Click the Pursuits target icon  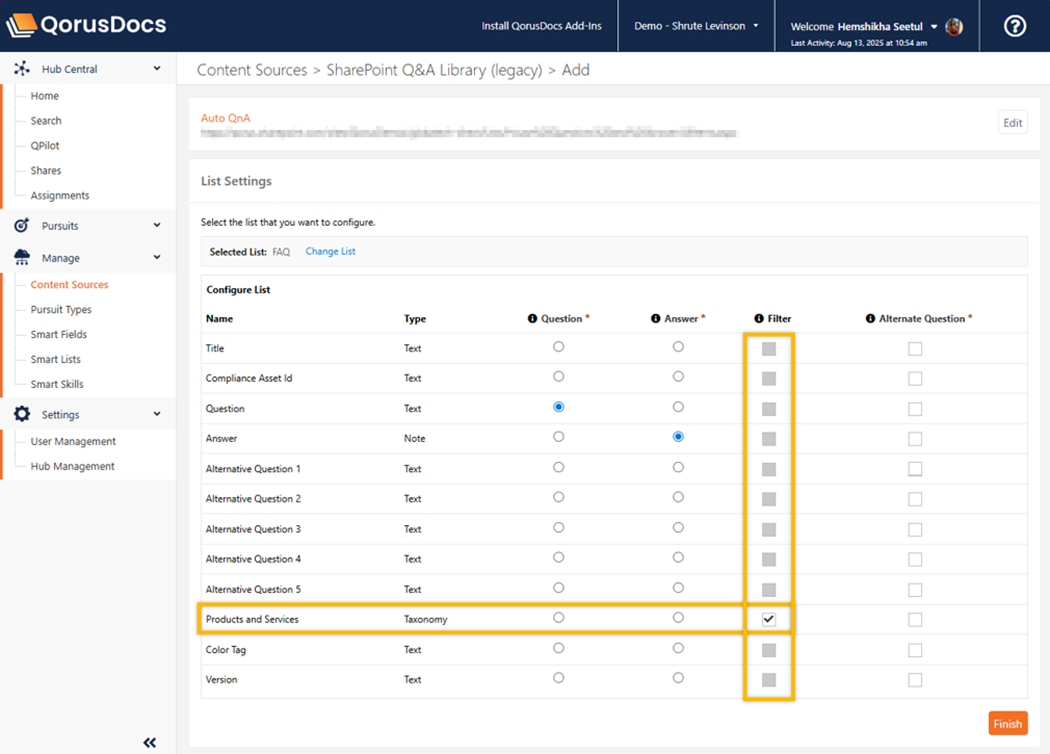(22, 226)
